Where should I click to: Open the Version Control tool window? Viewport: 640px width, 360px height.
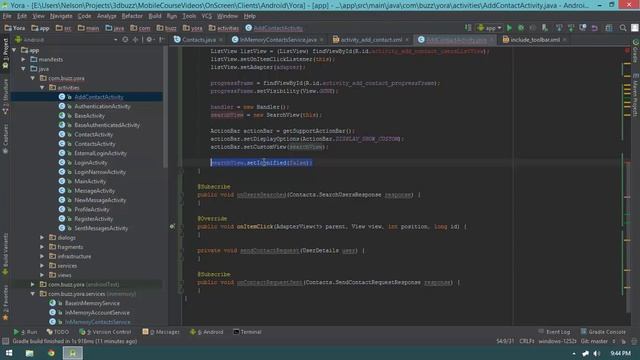point(105,332)
